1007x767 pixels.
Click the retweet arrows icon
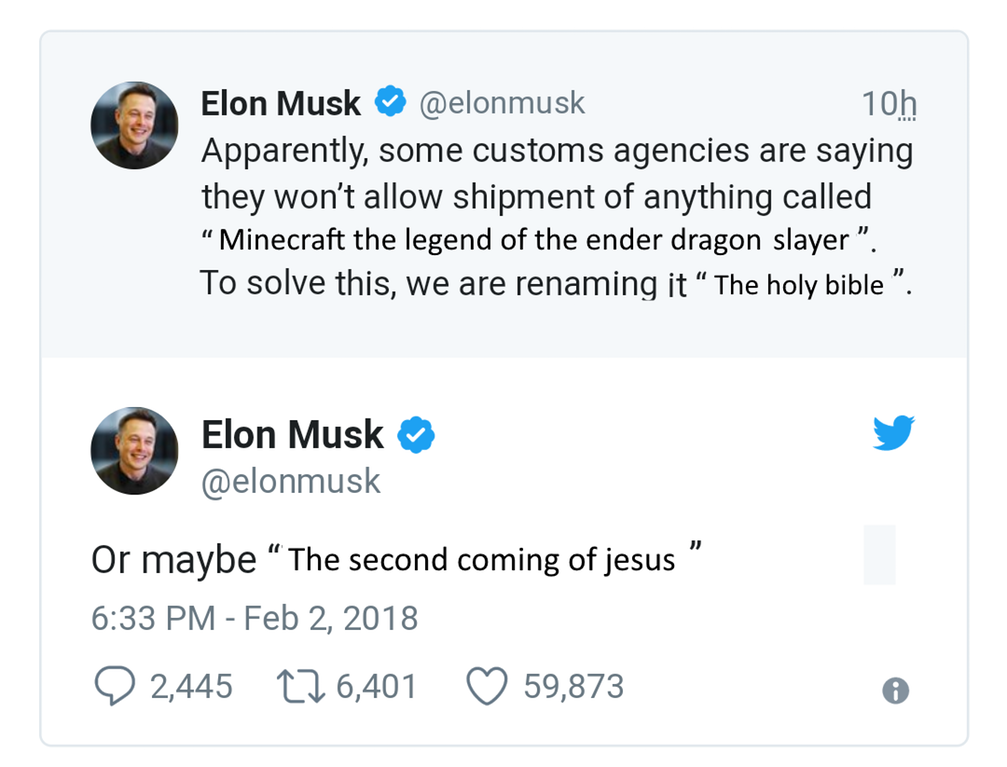click(x=300, y=686)
